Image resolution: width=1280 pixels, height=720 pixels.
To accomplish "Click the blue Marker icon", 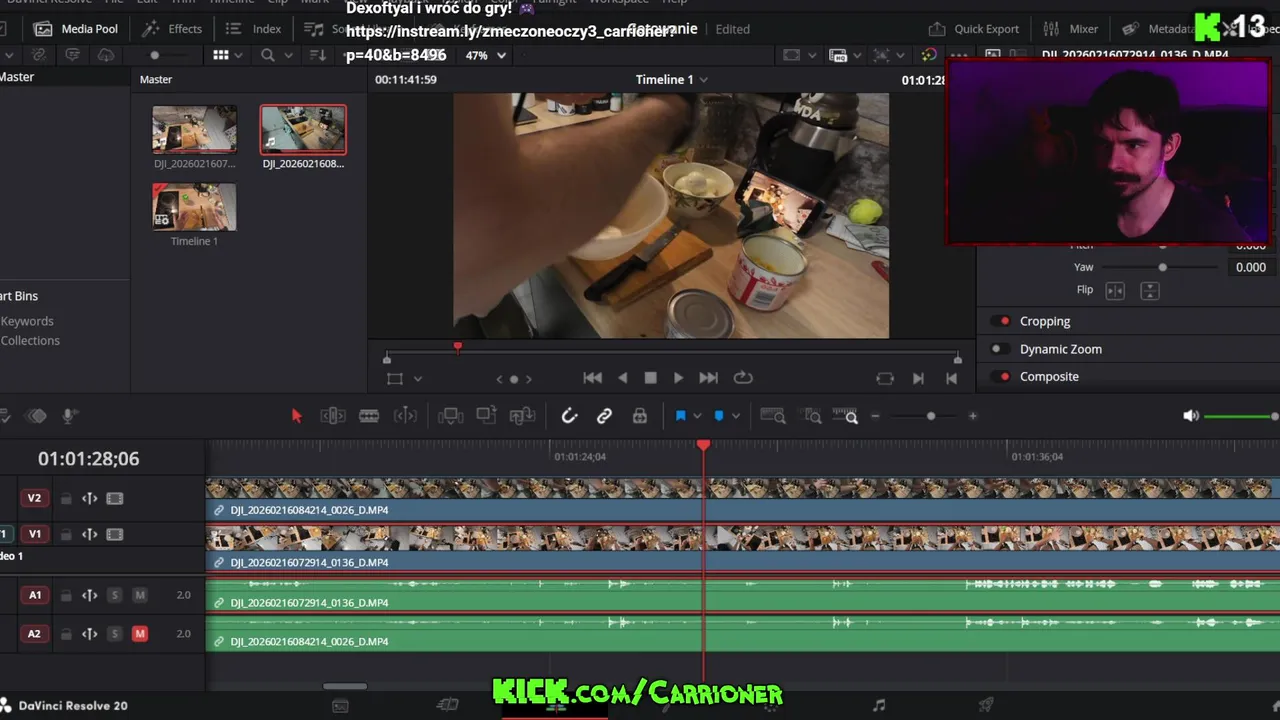I will [x=718, y=416].
